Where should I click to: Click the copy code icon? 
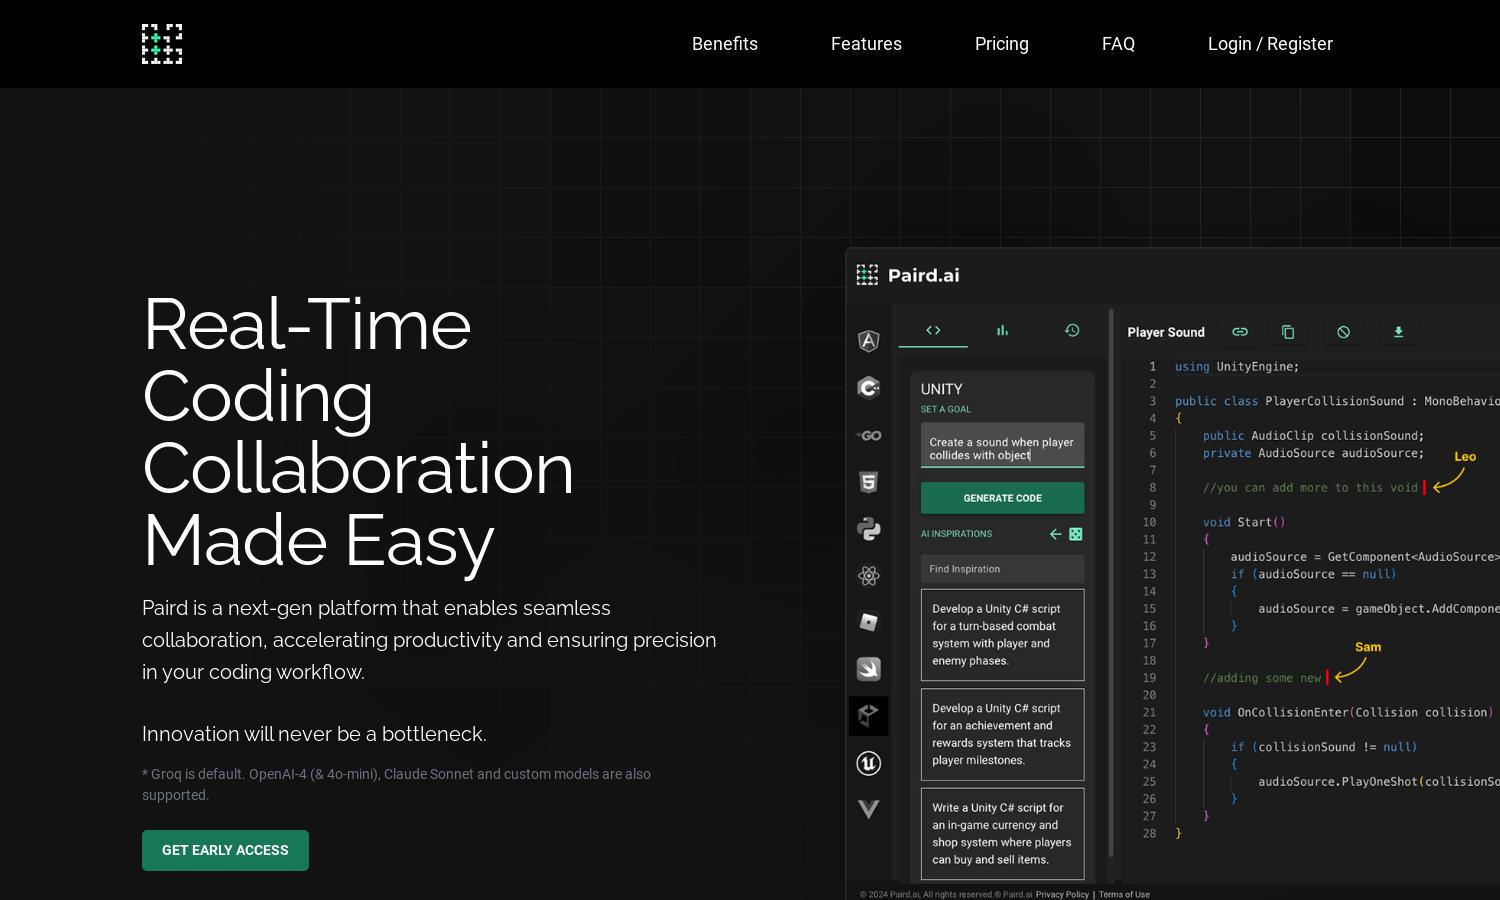[x=1288, y=332]
